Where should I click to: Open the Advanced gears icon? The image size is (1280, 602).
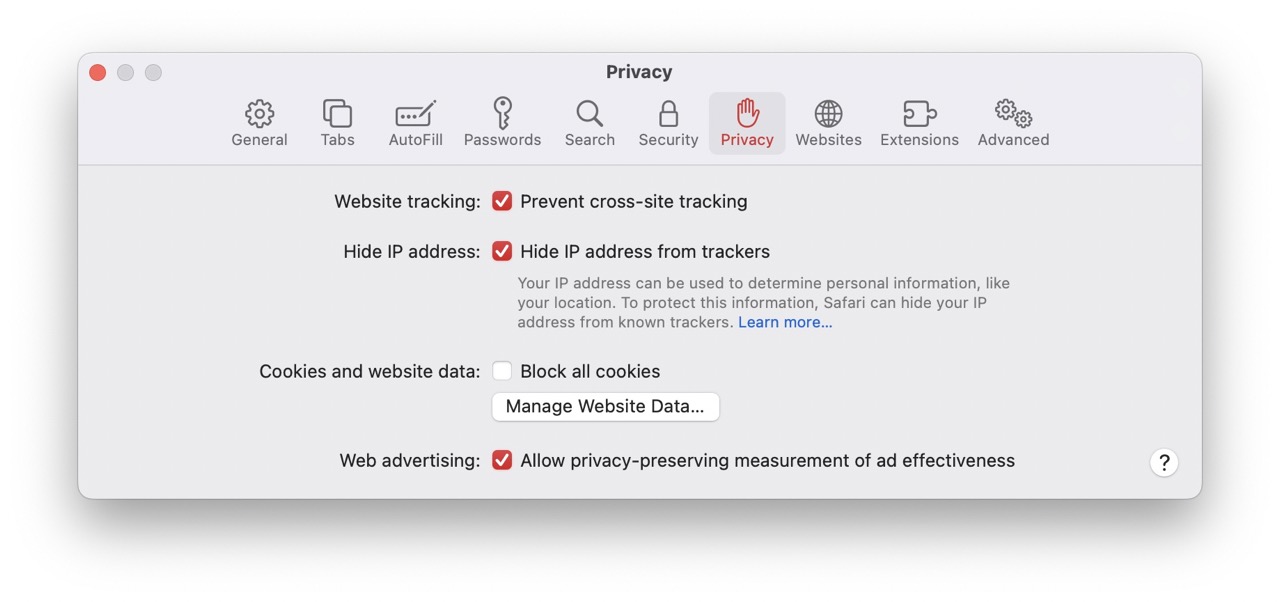1013,114
